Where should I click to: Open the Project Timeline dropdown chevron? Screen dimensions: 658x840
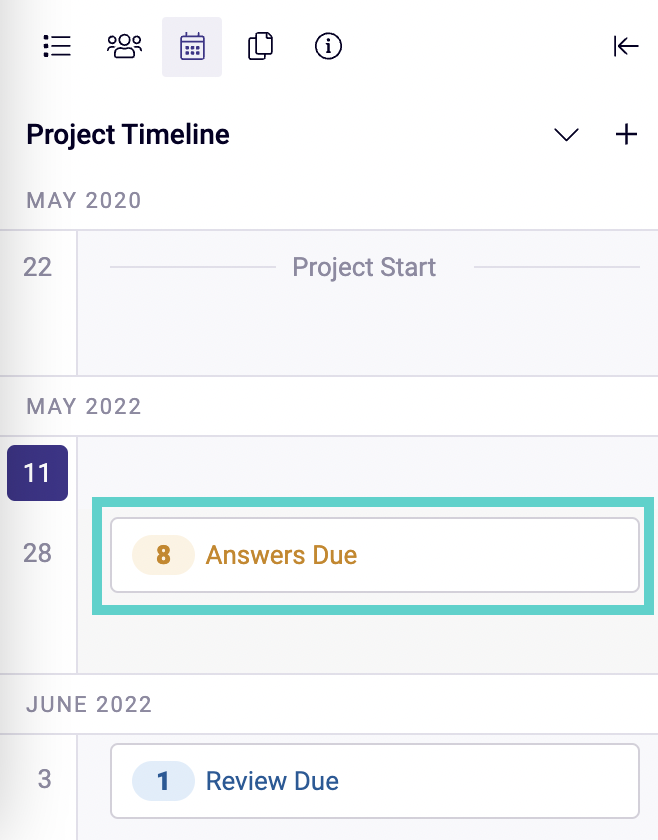tap(566, 135)
